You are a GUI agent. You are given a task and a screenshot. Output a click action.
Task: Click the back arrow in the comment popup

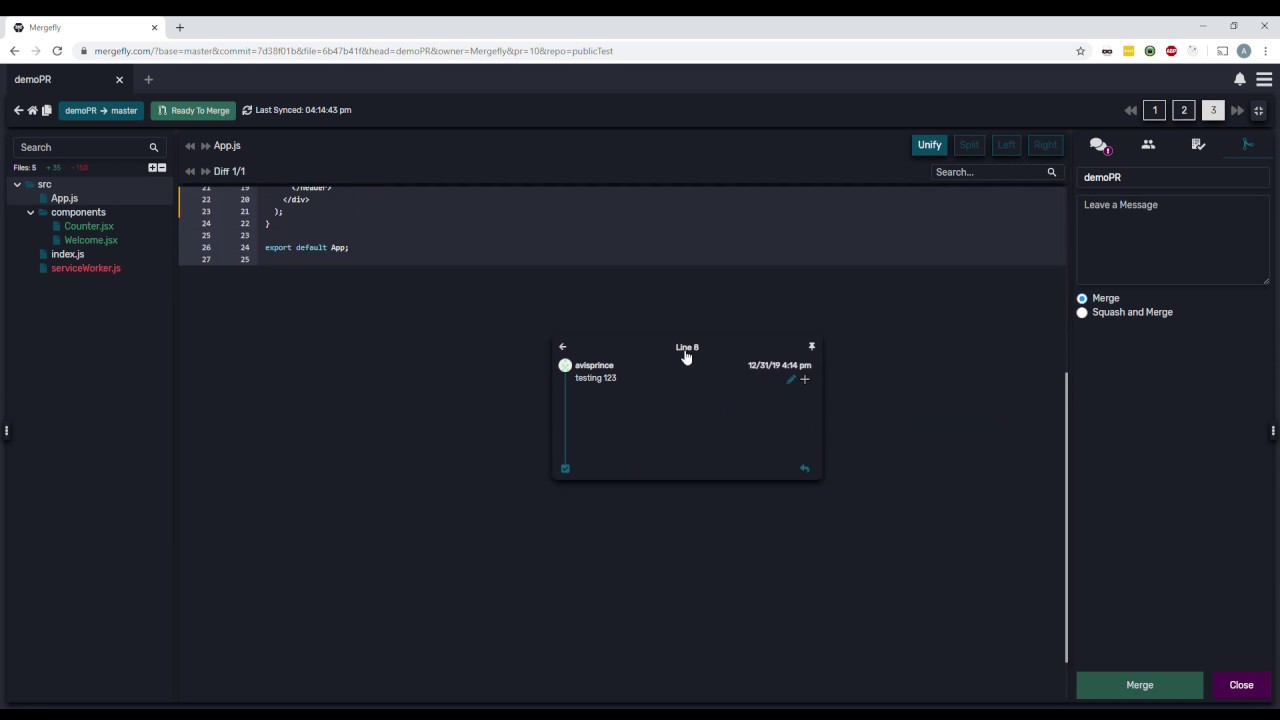(562, 347)
